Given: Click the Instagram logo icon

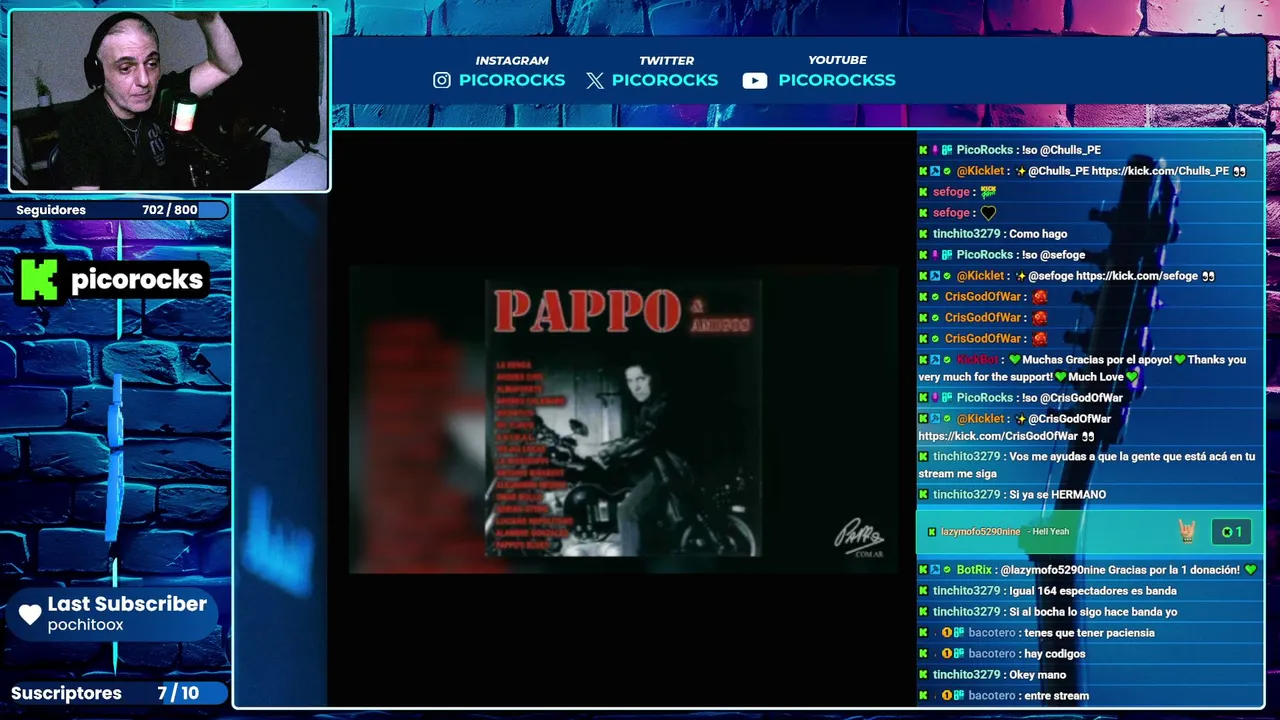Looking at the screenshot, I should [x=442, y=80].
